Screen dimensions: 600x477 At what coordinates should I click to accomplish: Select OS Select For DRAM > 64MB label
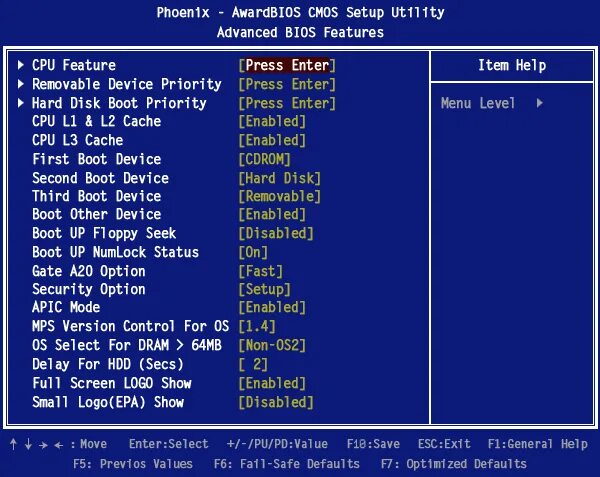click(127, 345)
